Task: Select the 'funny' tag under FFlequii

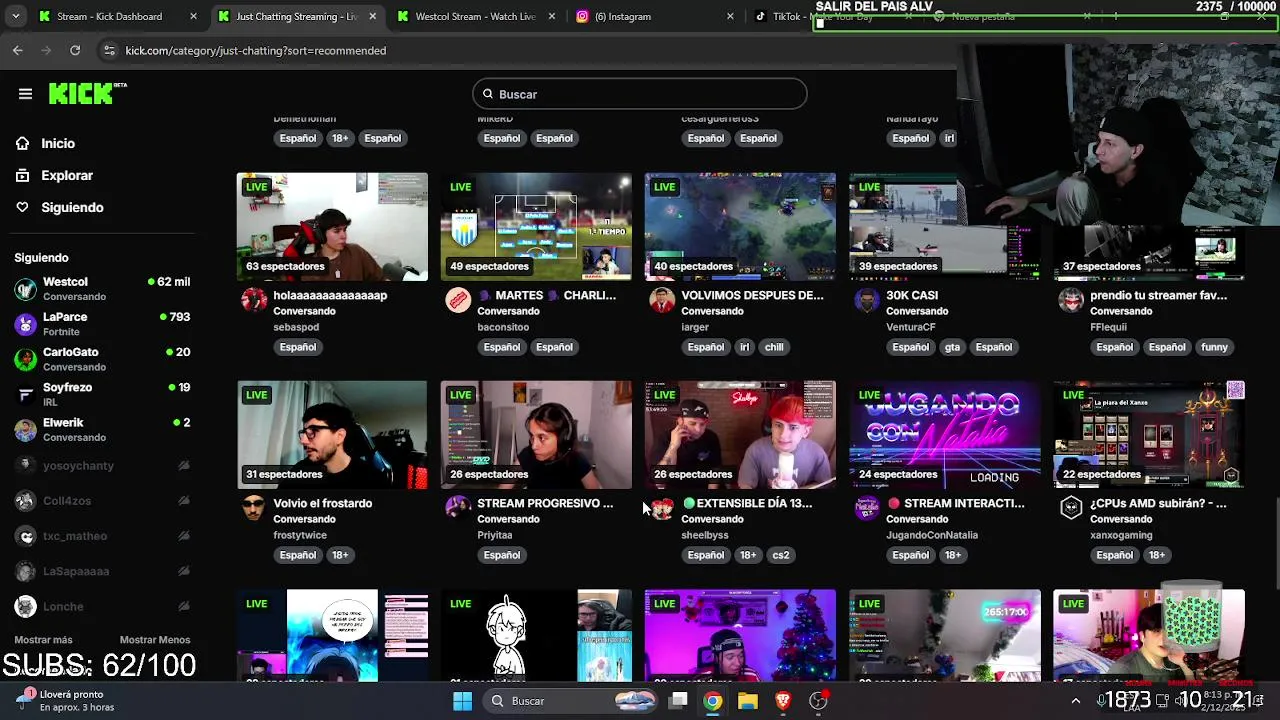Action: pos(1214,347)
